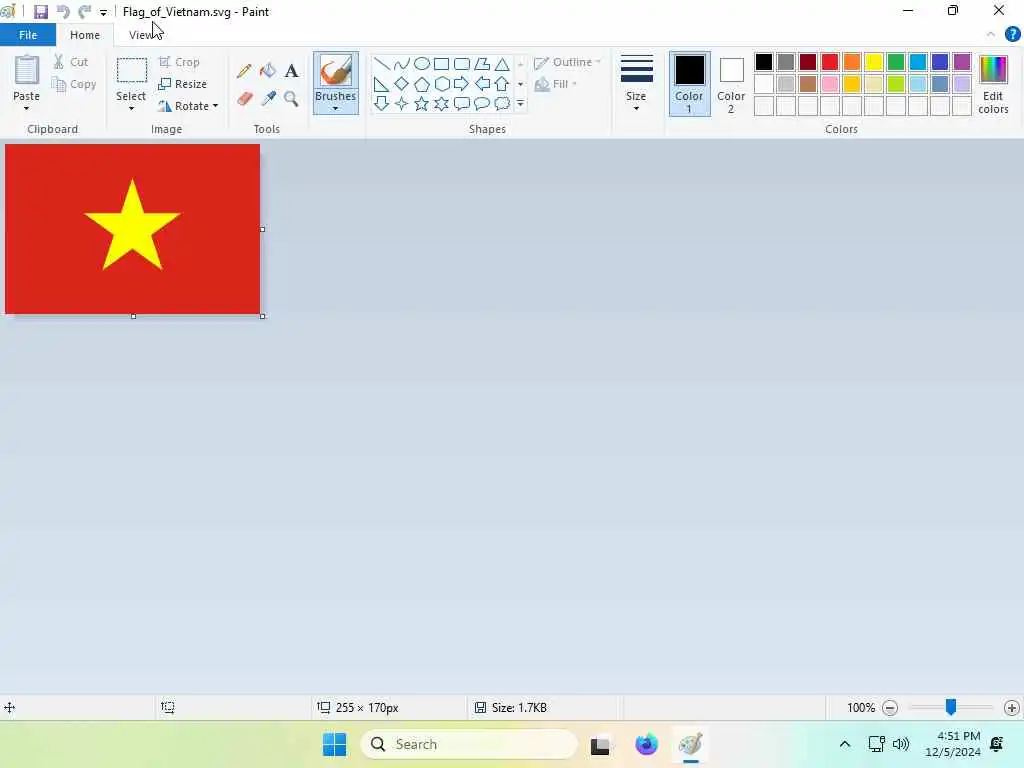Pick the Eraser tool

tap(244, 99)
